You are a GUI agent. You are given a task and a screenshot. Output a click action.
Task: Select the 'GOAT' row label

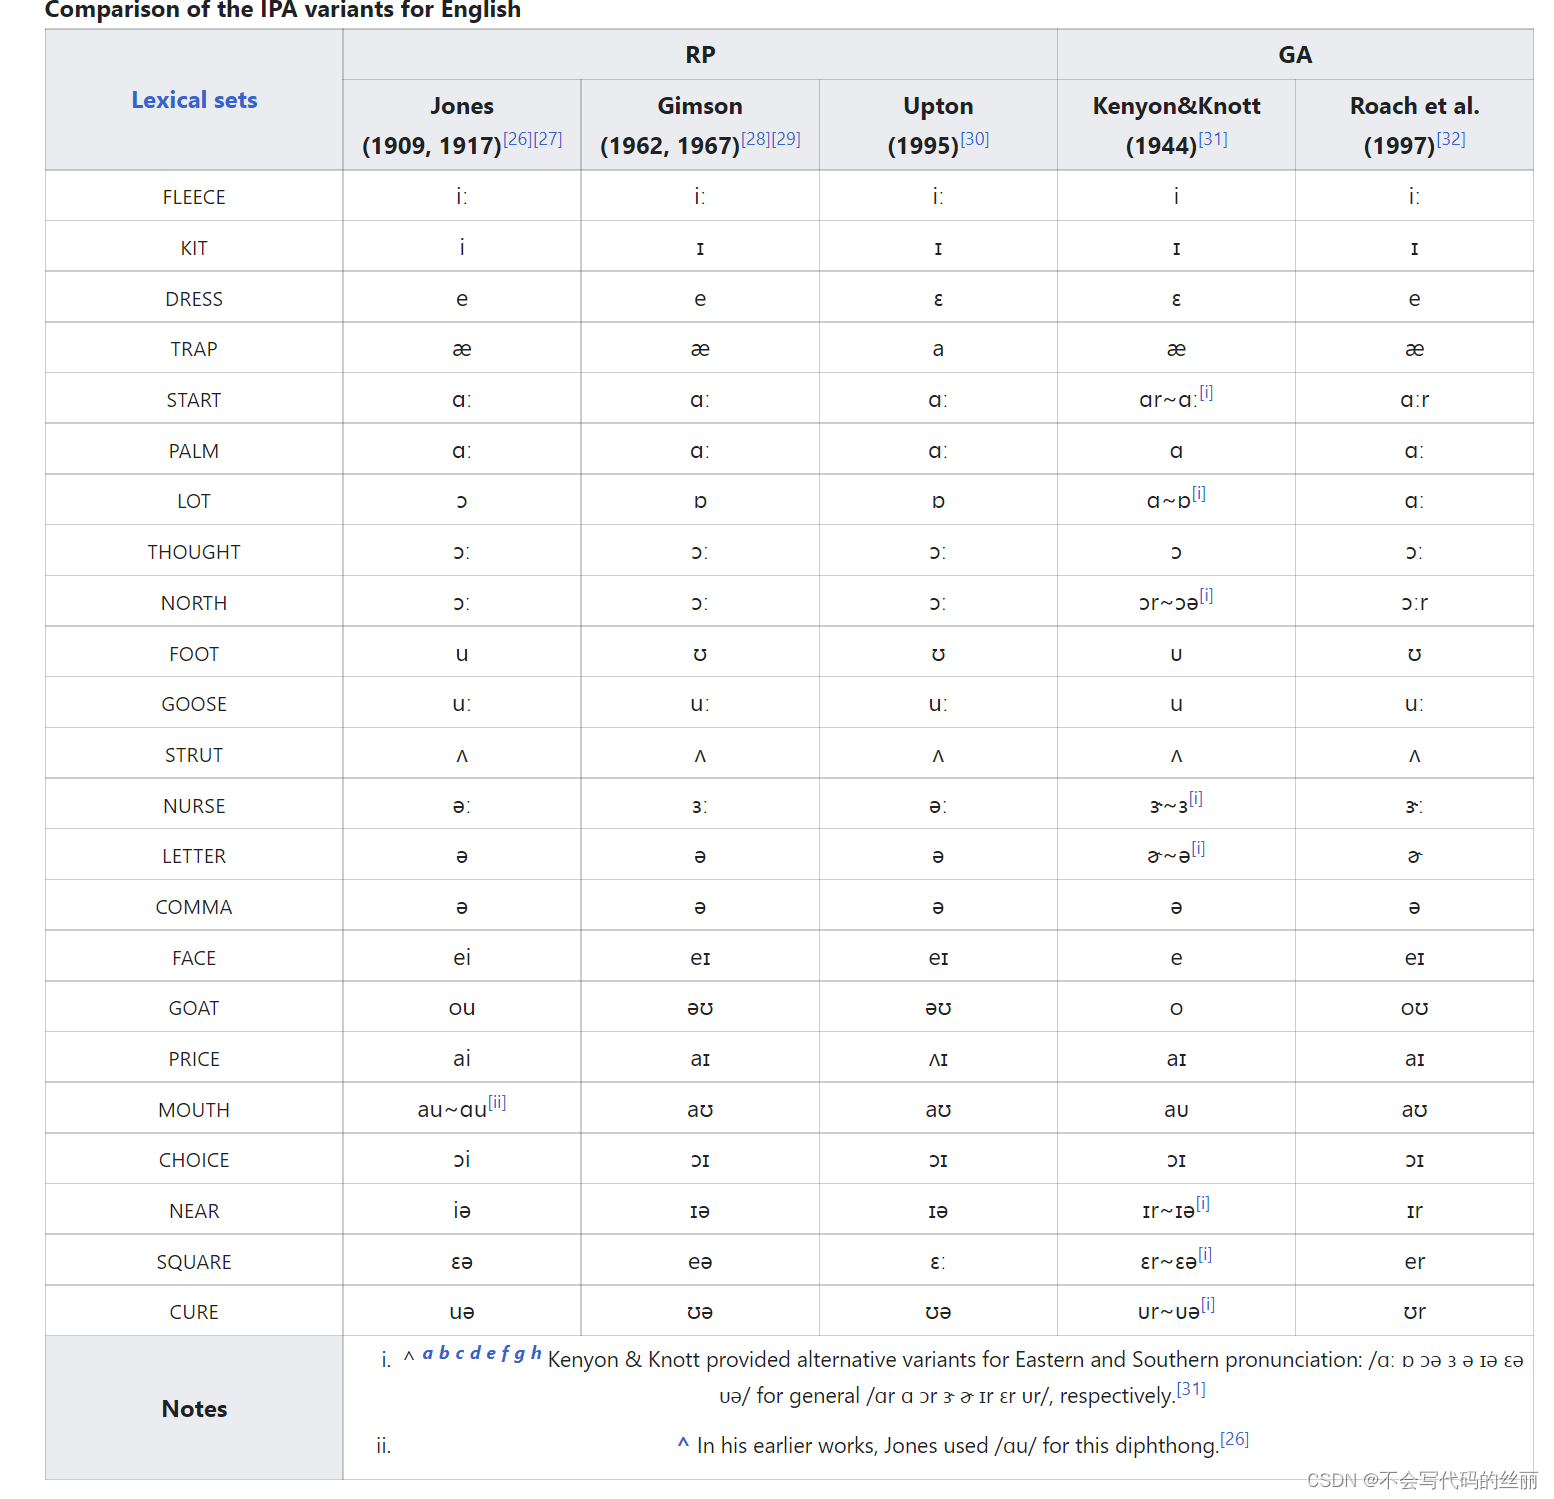[x=194, y=1008]
